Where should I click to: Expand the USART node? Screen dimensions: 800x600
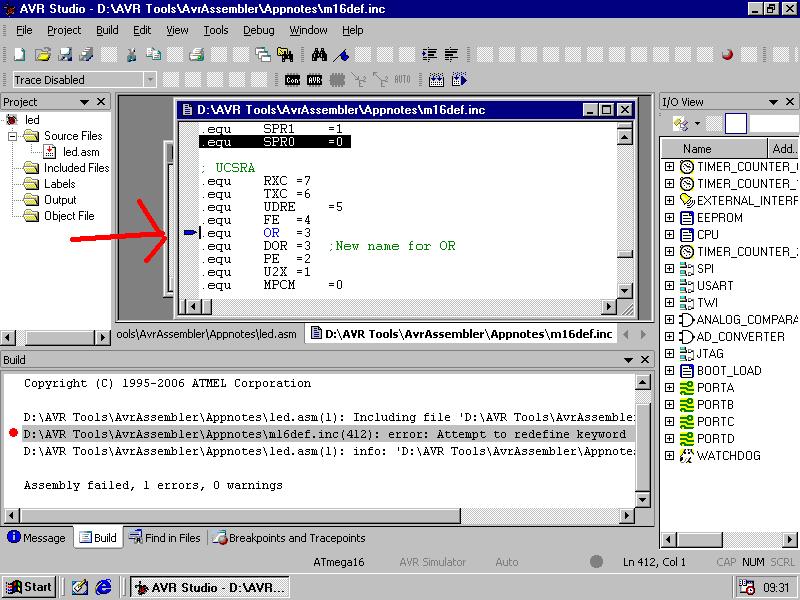pos(669,286)
